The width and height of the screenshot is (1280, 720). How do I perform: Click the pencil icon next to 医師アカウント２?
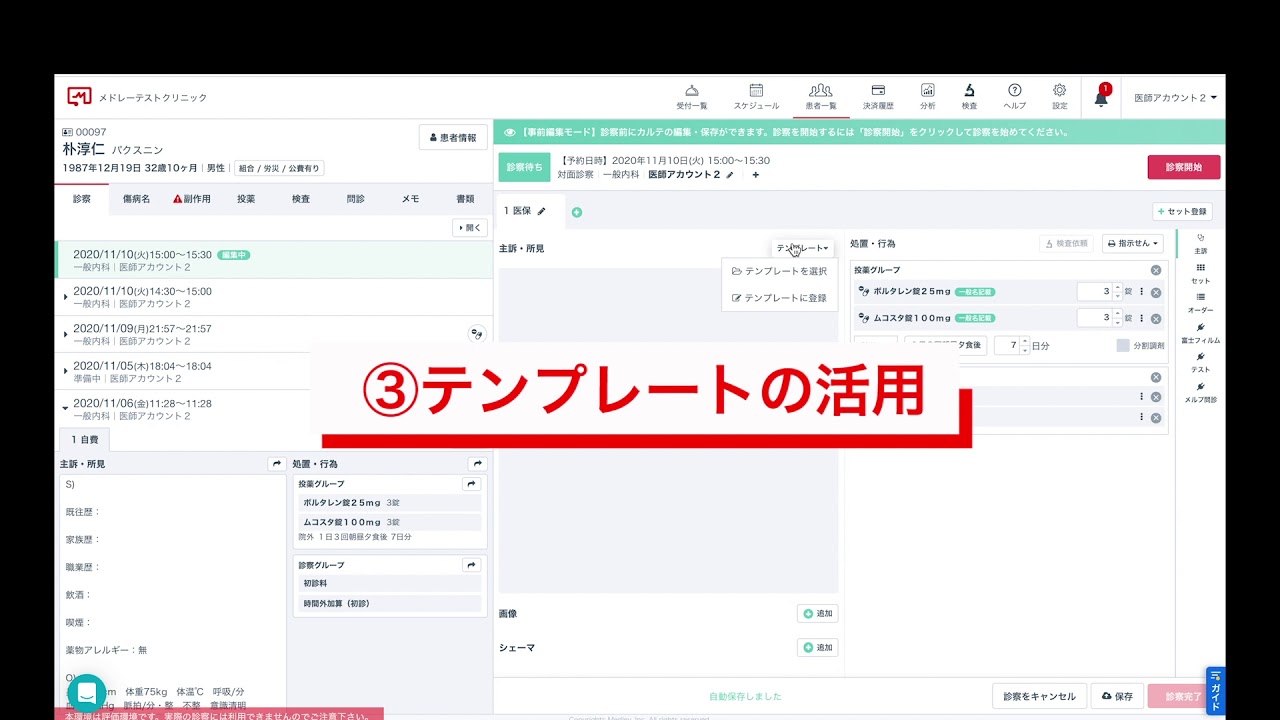pyautogui.click(x=730, y=175)
